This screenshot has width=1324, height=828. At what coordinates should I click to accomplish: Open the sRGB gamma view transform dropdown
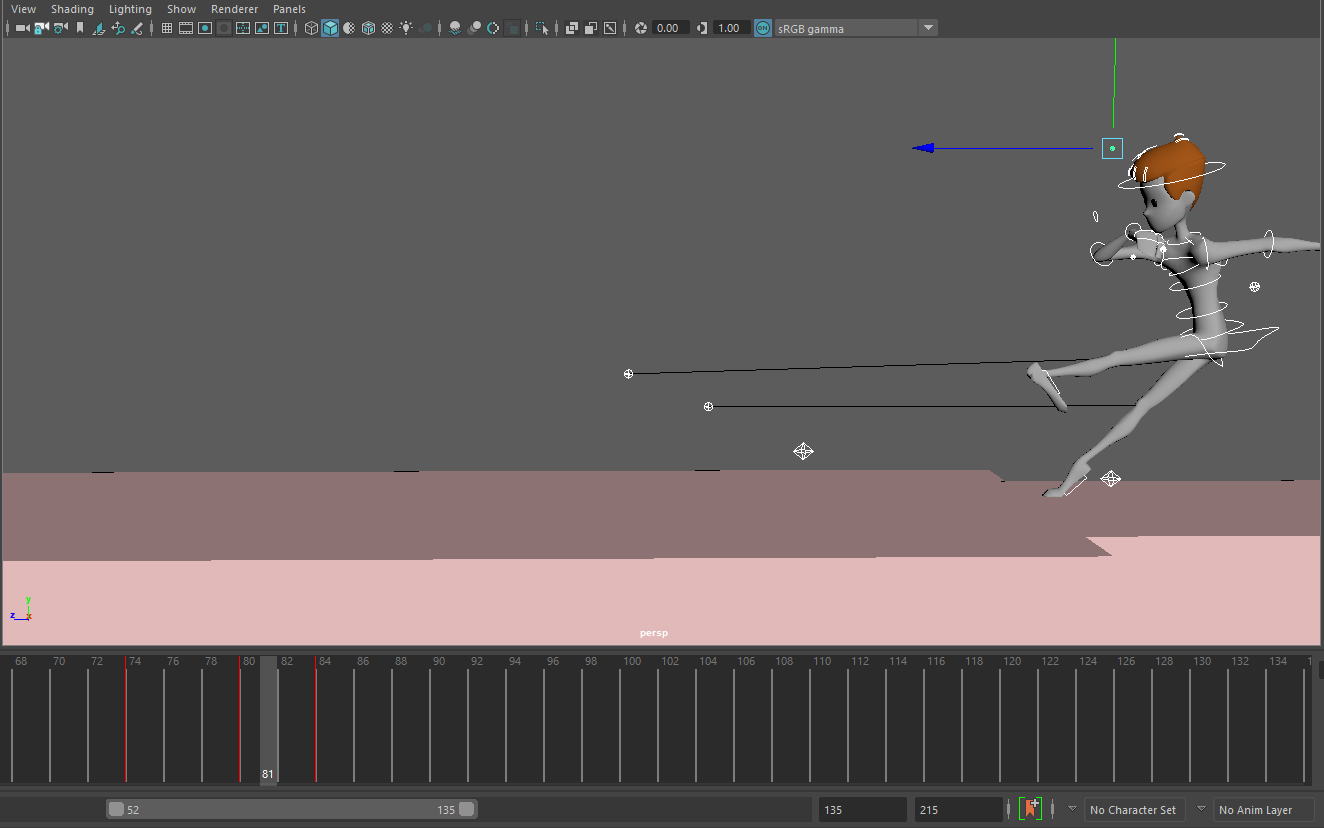click(x=927, y=27)
